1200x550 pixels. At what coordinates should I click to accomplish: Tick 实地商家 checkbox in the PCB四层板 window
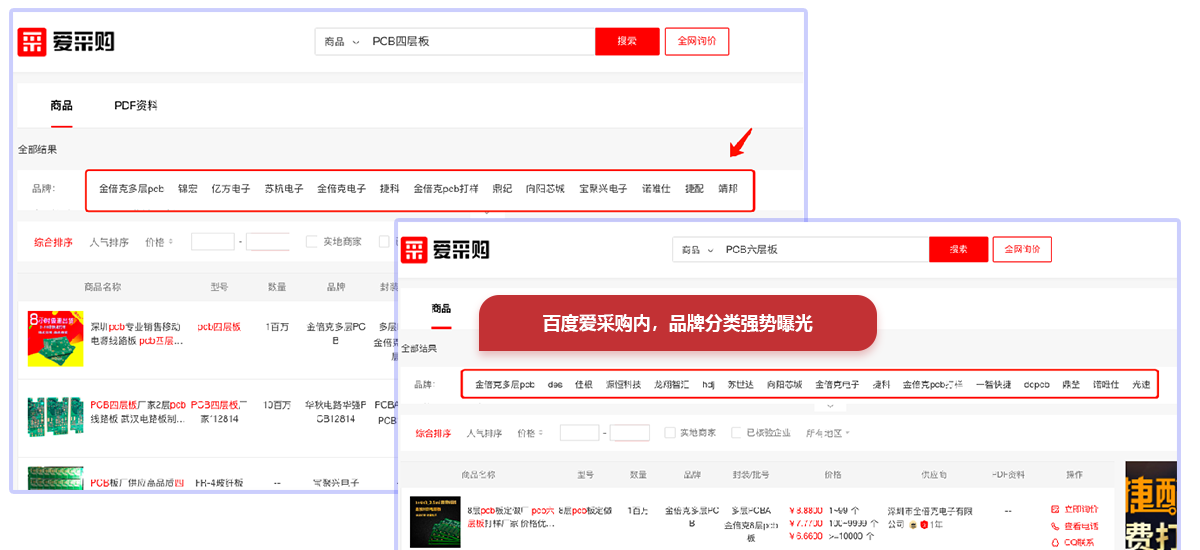[x=312, y=242]
